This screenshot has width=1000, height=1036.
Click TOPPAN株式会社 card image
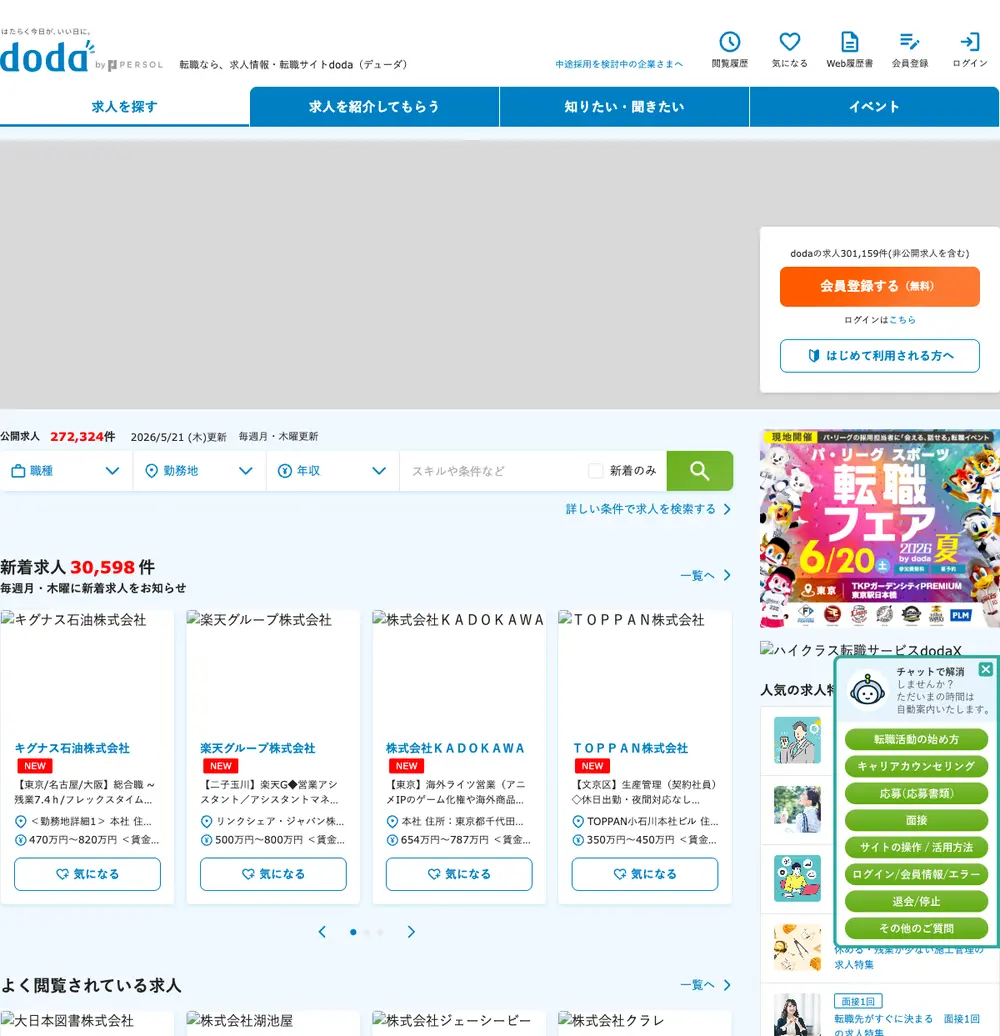tap(645, 671)
